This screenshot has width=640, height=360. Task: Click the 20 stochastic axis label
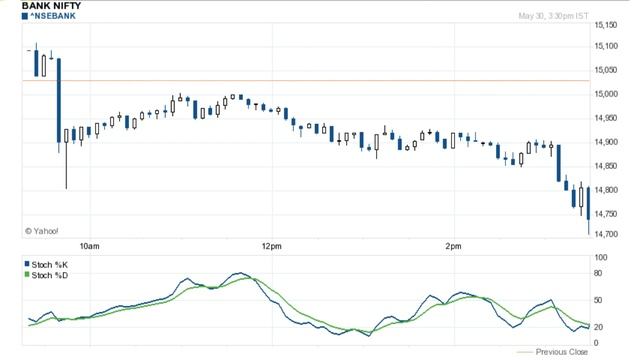598,327
